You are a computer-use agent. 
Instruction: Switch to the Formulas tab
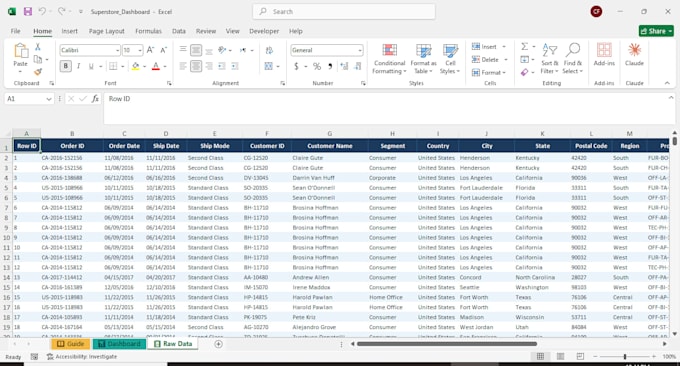click(148, 31)
